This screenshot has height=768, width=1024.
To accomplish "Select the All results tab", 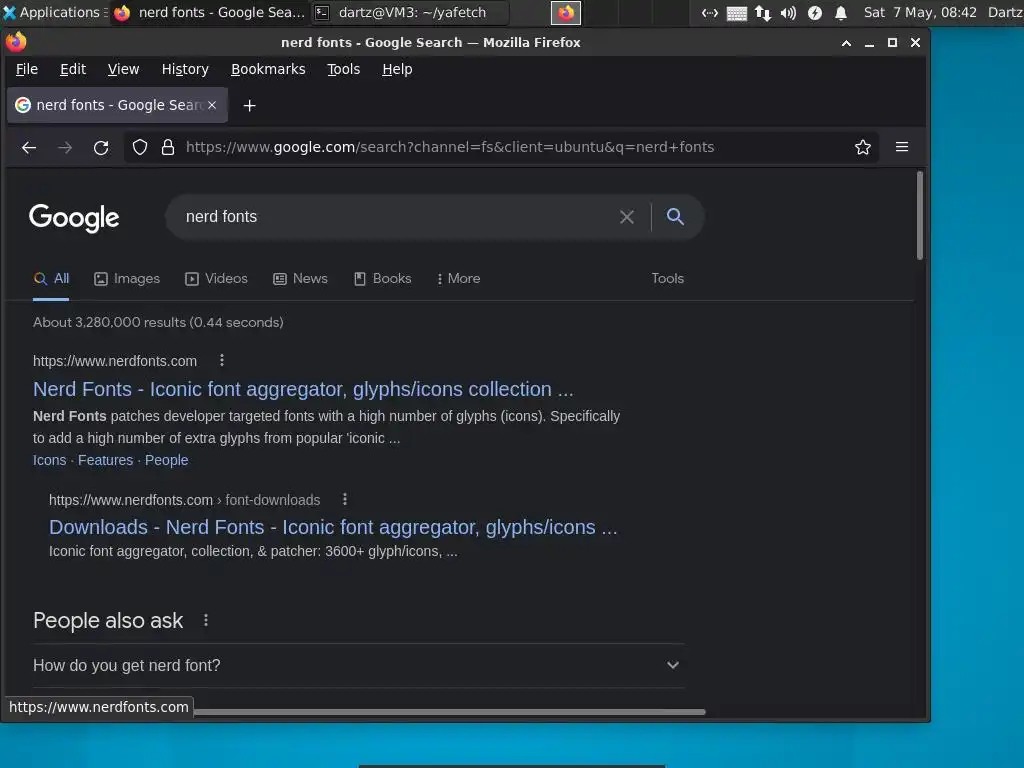I will [51, 279].
